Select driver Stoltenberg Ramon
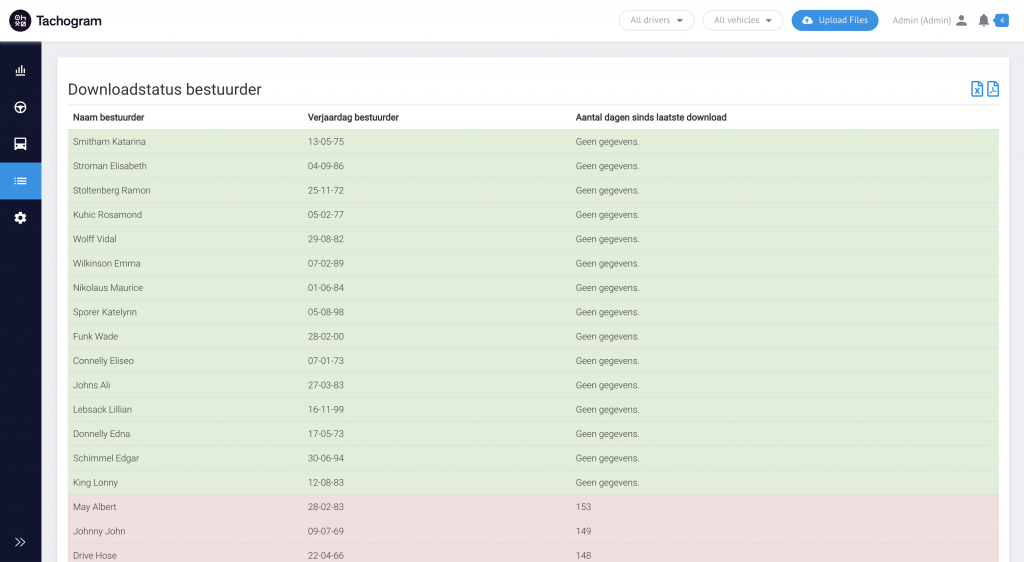Viewport: 1024px width, 562px height. [112, 191]
